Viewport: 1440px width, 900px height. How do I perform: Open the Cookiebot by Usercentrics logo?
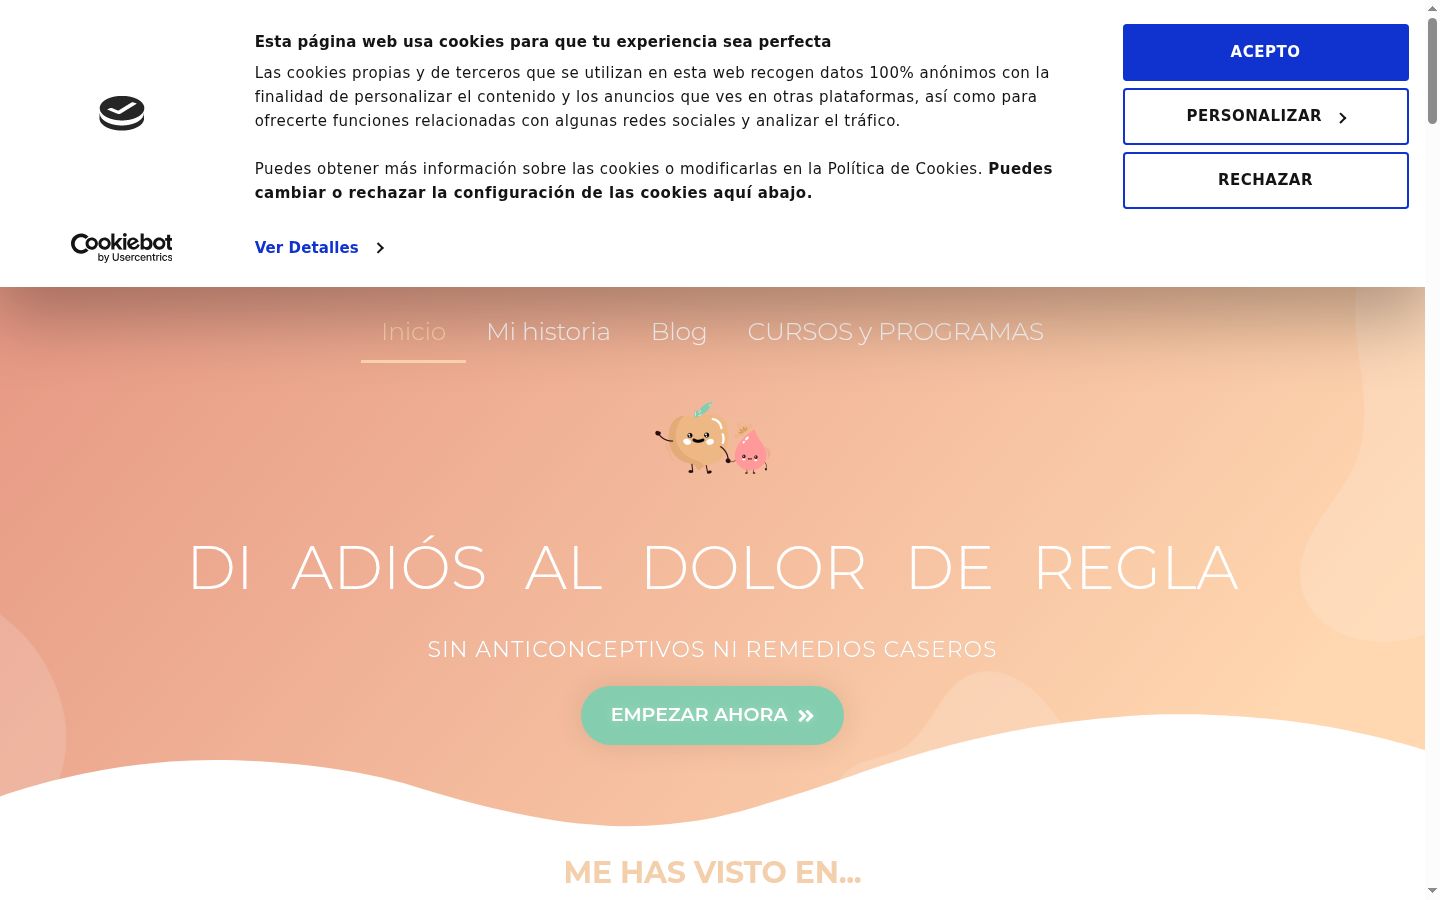[x=122, y=247]
